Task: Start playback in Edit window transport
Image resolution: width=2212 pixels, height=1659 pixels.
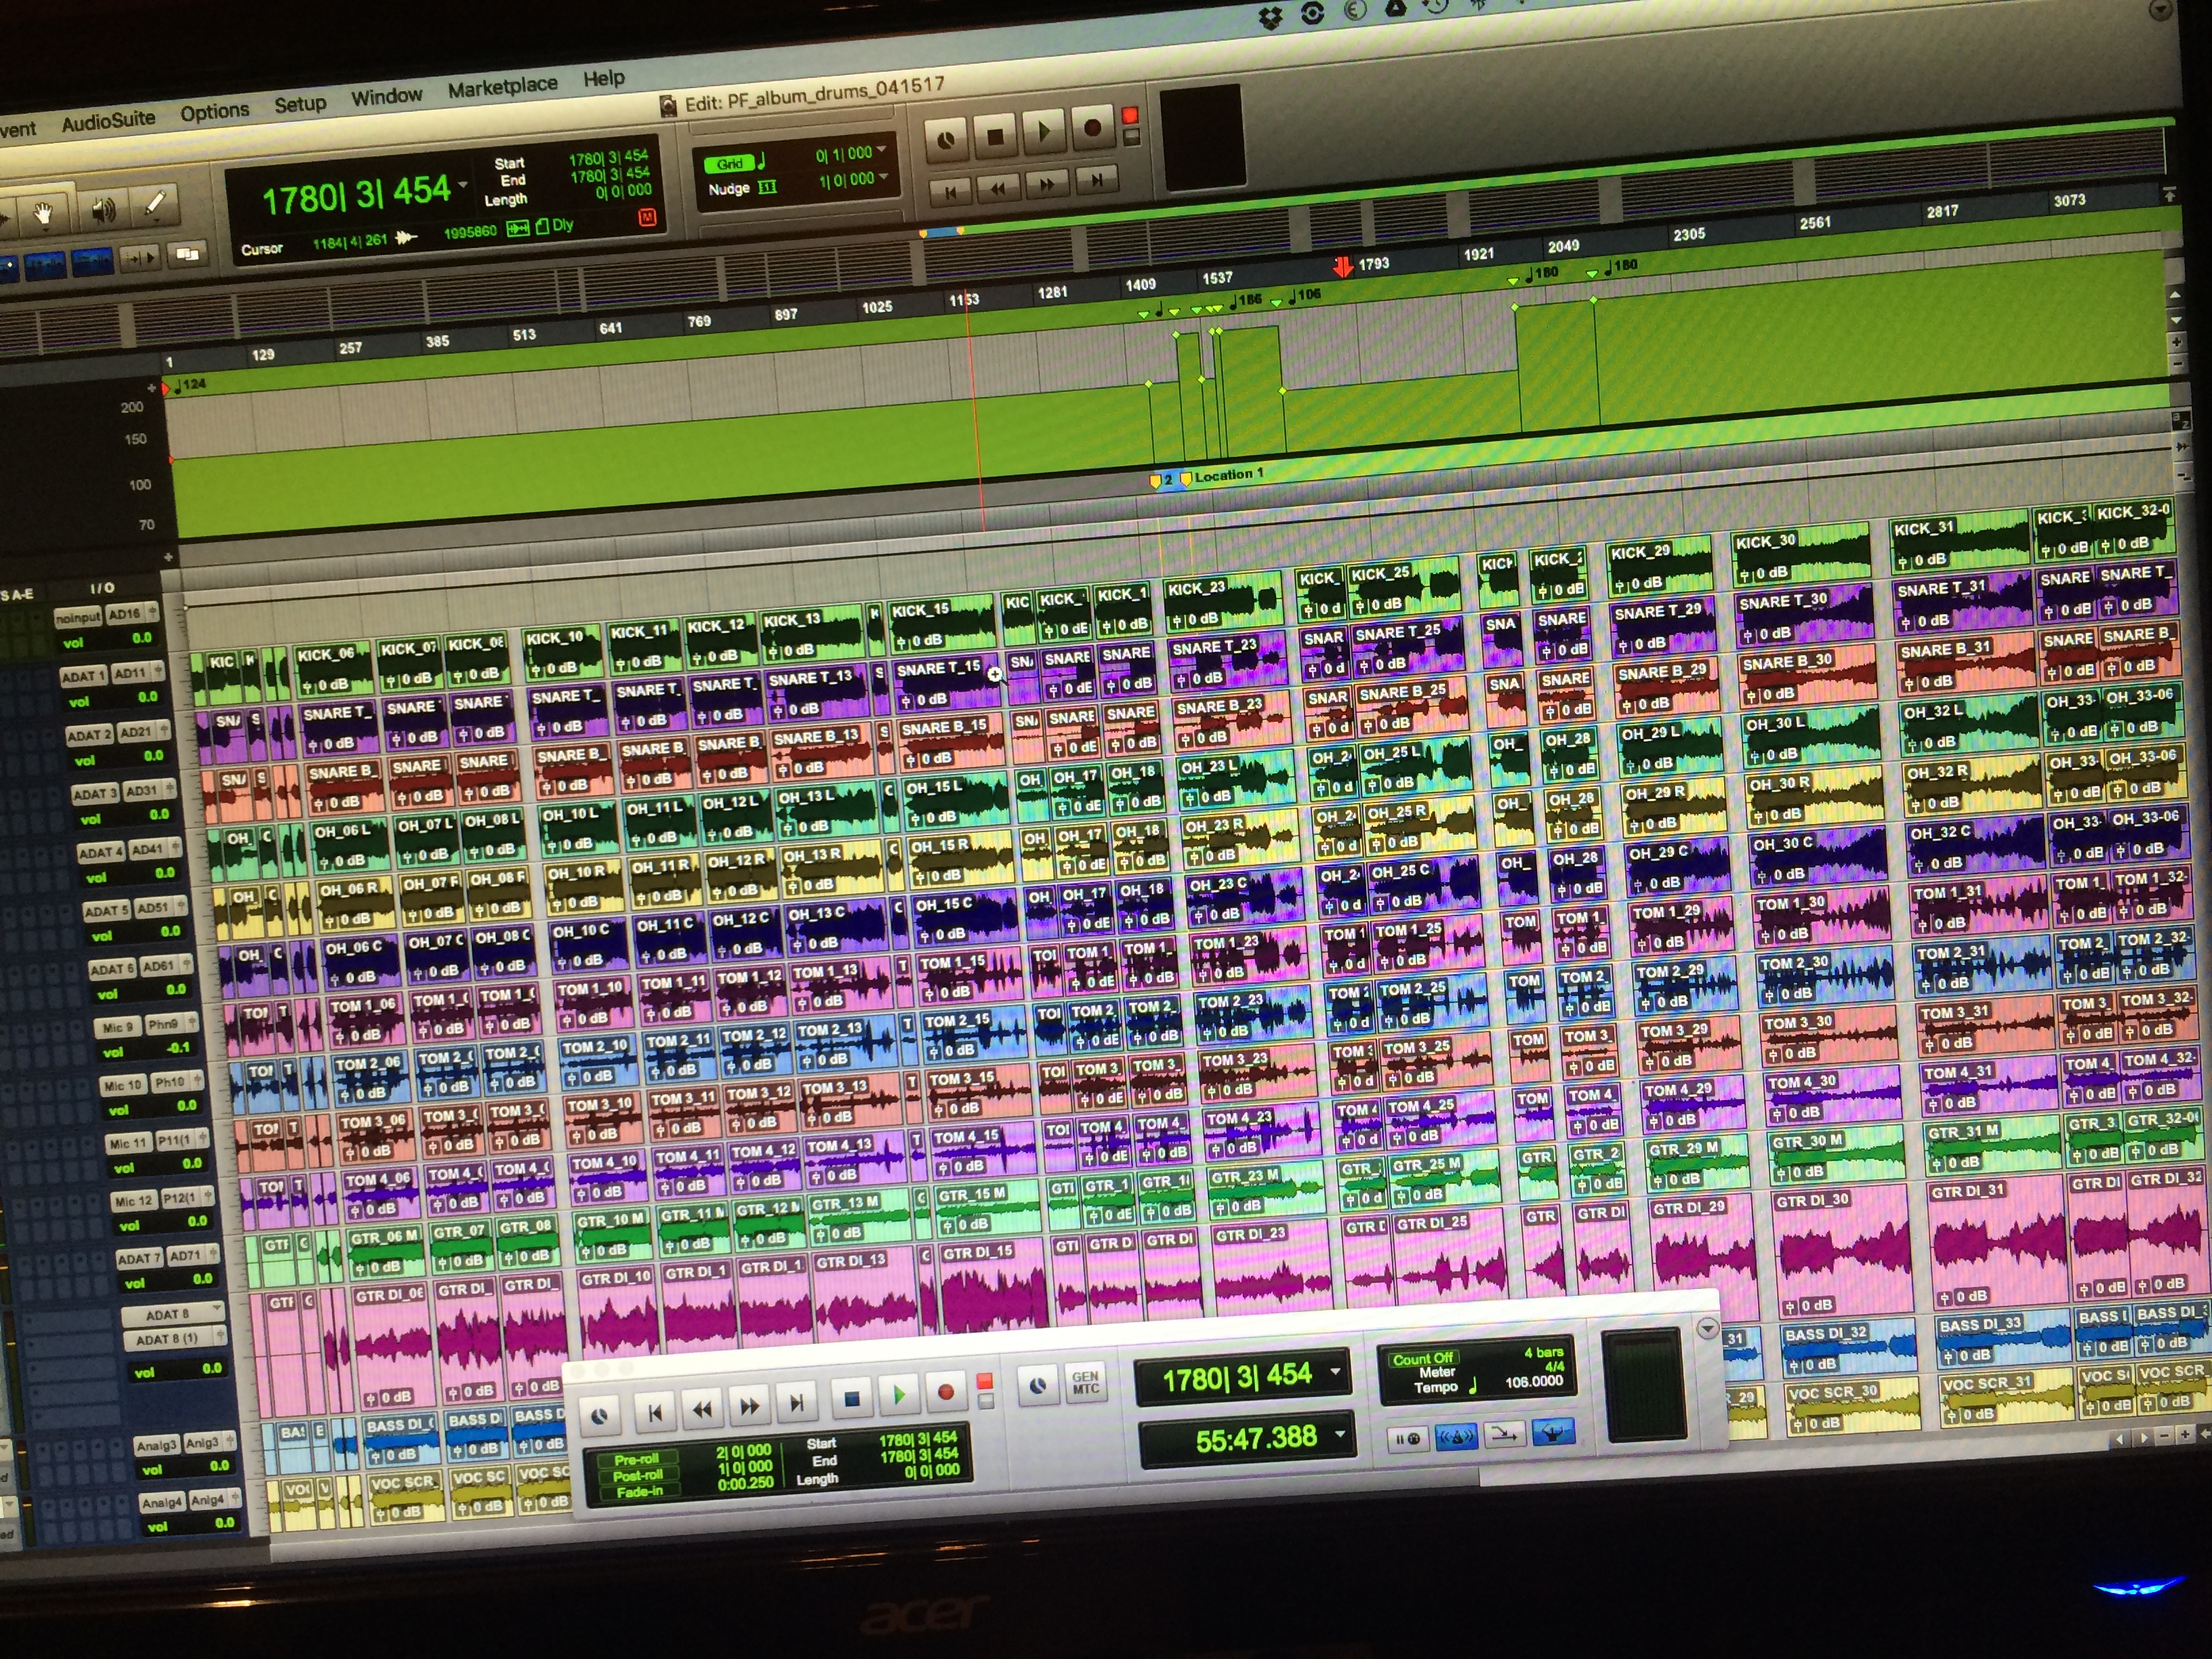Action: [x=1044, y=131]
